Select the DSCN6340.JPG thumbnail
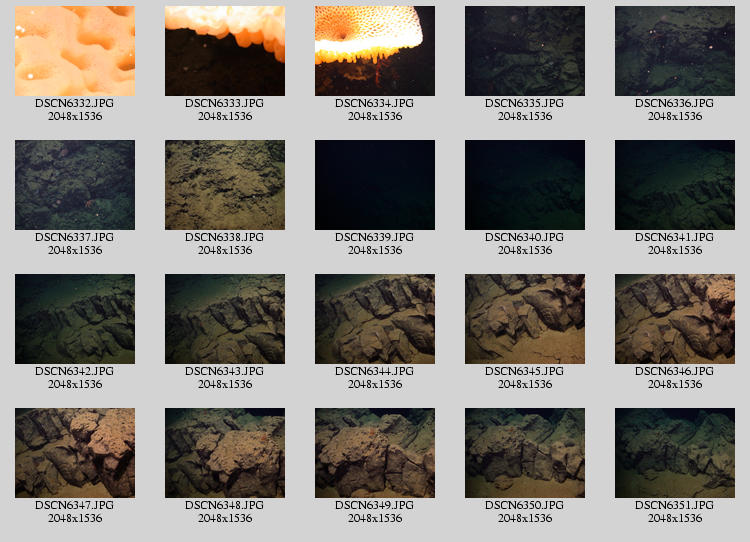The width and height of the screenshot is (750, 542). [525, 185]
